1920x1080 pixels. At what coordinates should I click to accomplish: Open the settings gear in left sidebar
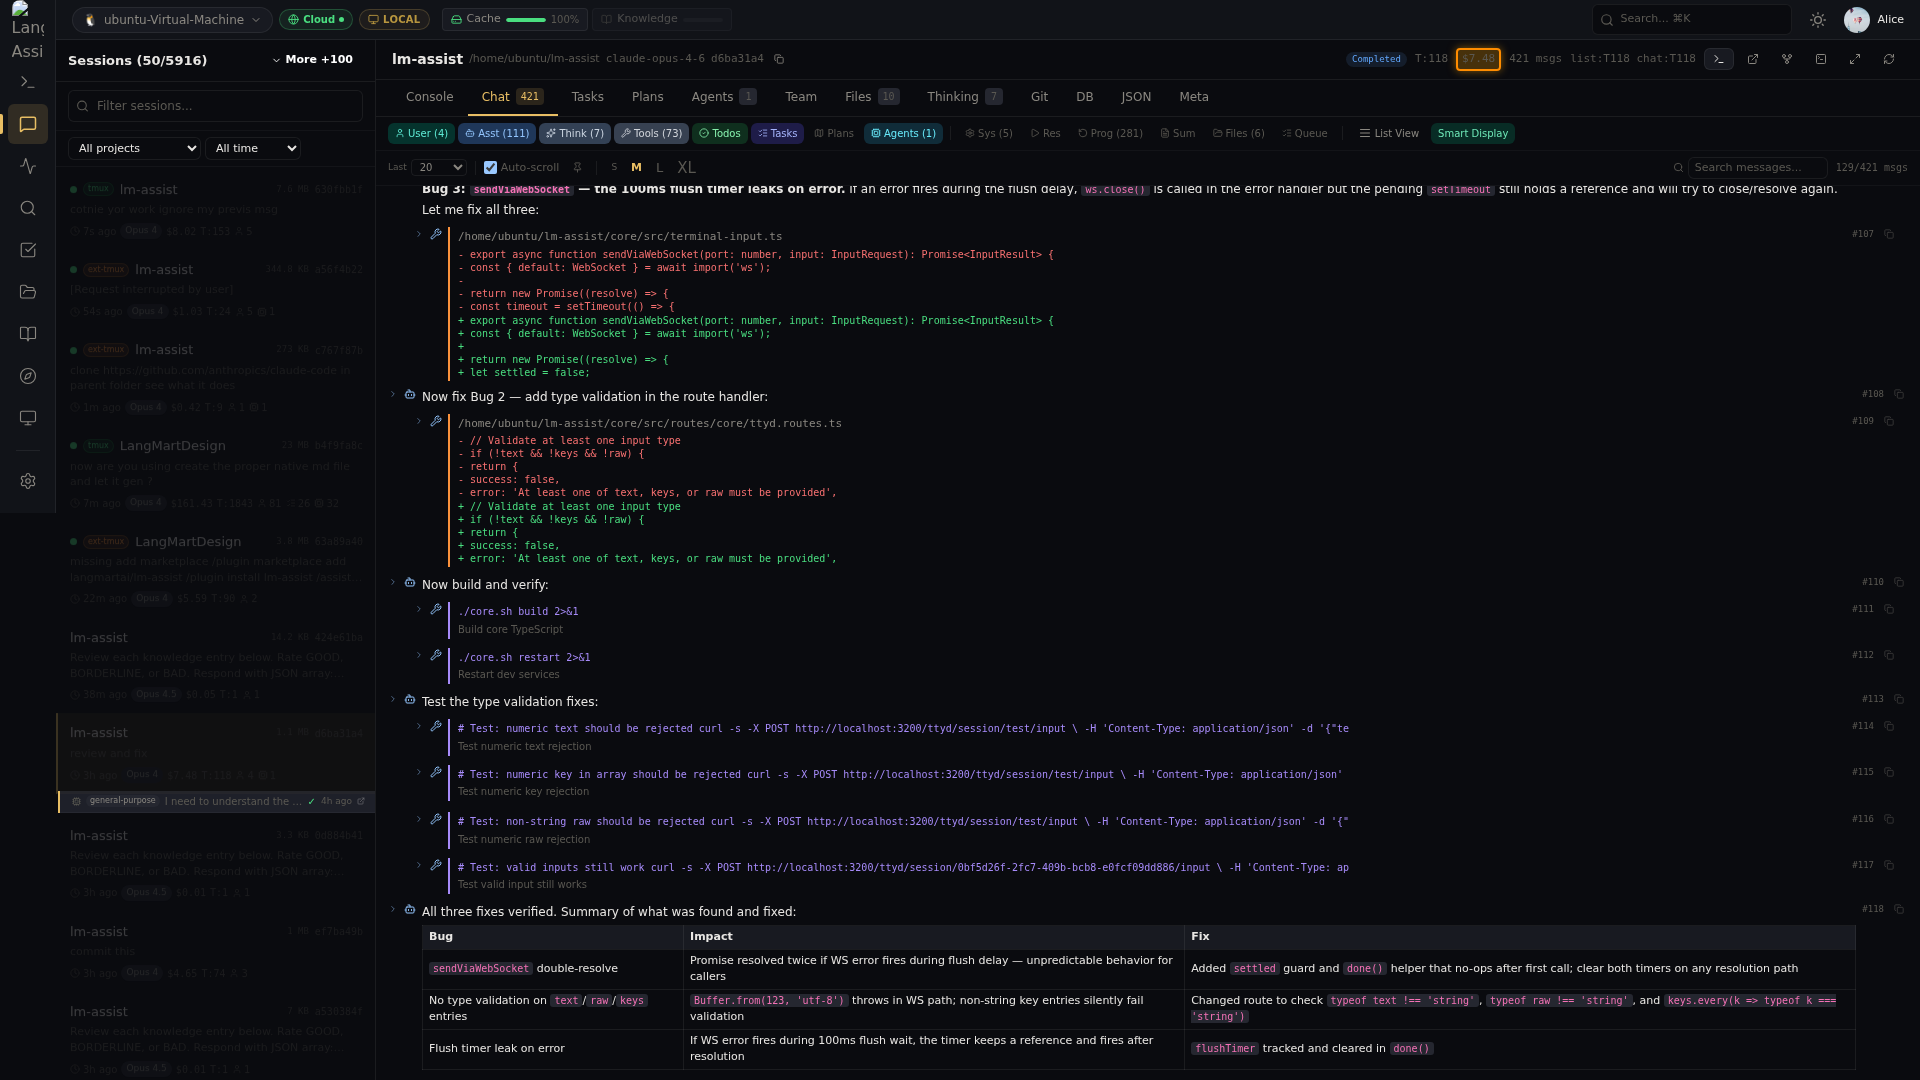pos(28,481)
